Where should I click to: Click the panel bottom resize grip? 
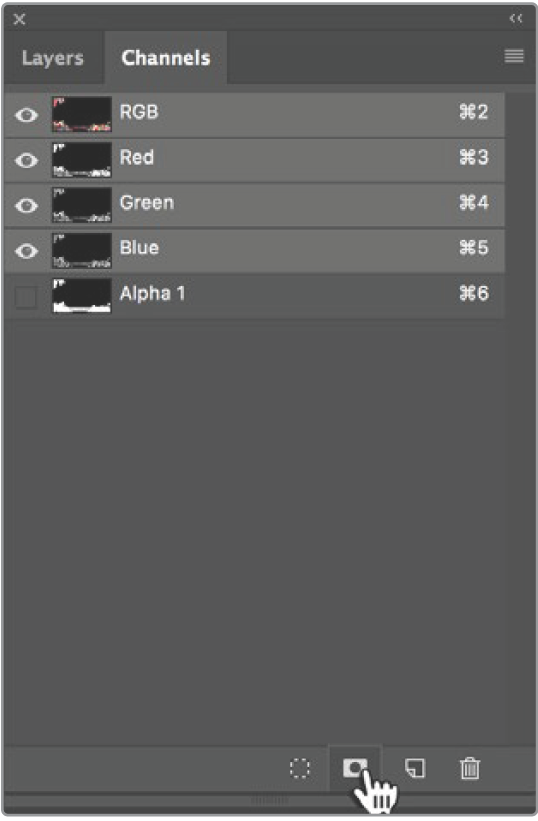point(269,800)
